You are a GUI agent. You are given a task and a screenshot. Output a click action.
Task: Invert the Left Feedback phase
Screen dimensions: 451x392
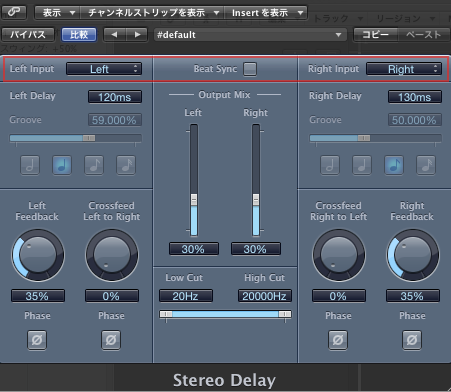tap(37, 340)
